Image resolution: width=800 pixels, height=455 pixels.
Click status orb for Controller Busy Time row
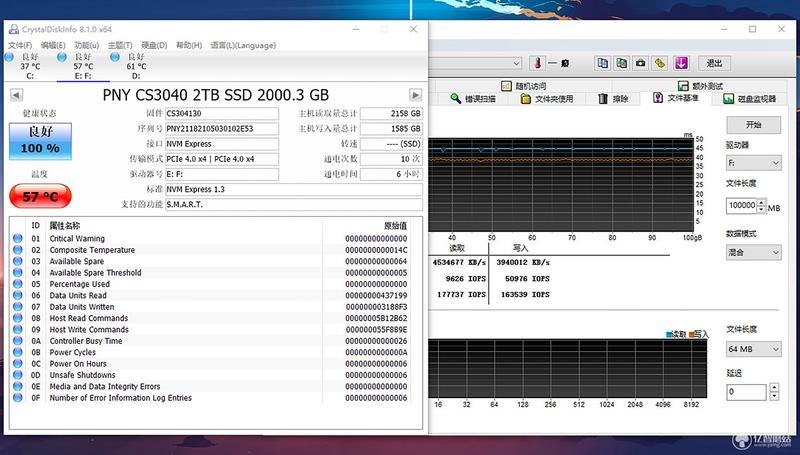tap(18, 341)
